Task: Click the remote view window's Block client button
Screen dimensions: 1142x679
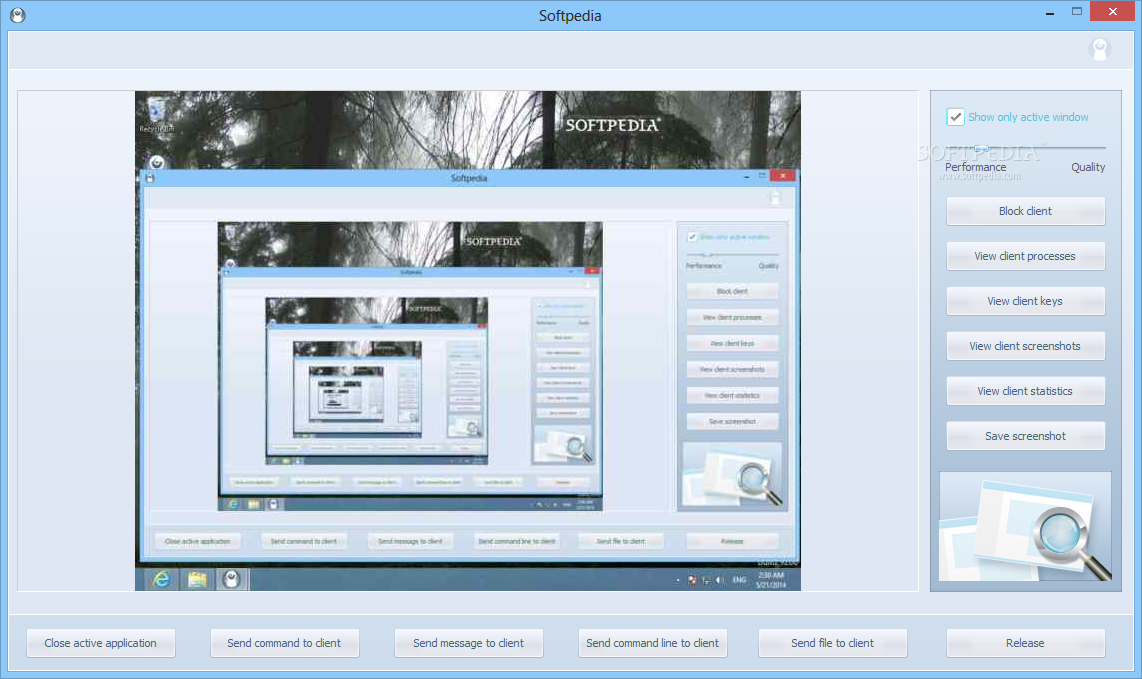Action: [732, 291]
